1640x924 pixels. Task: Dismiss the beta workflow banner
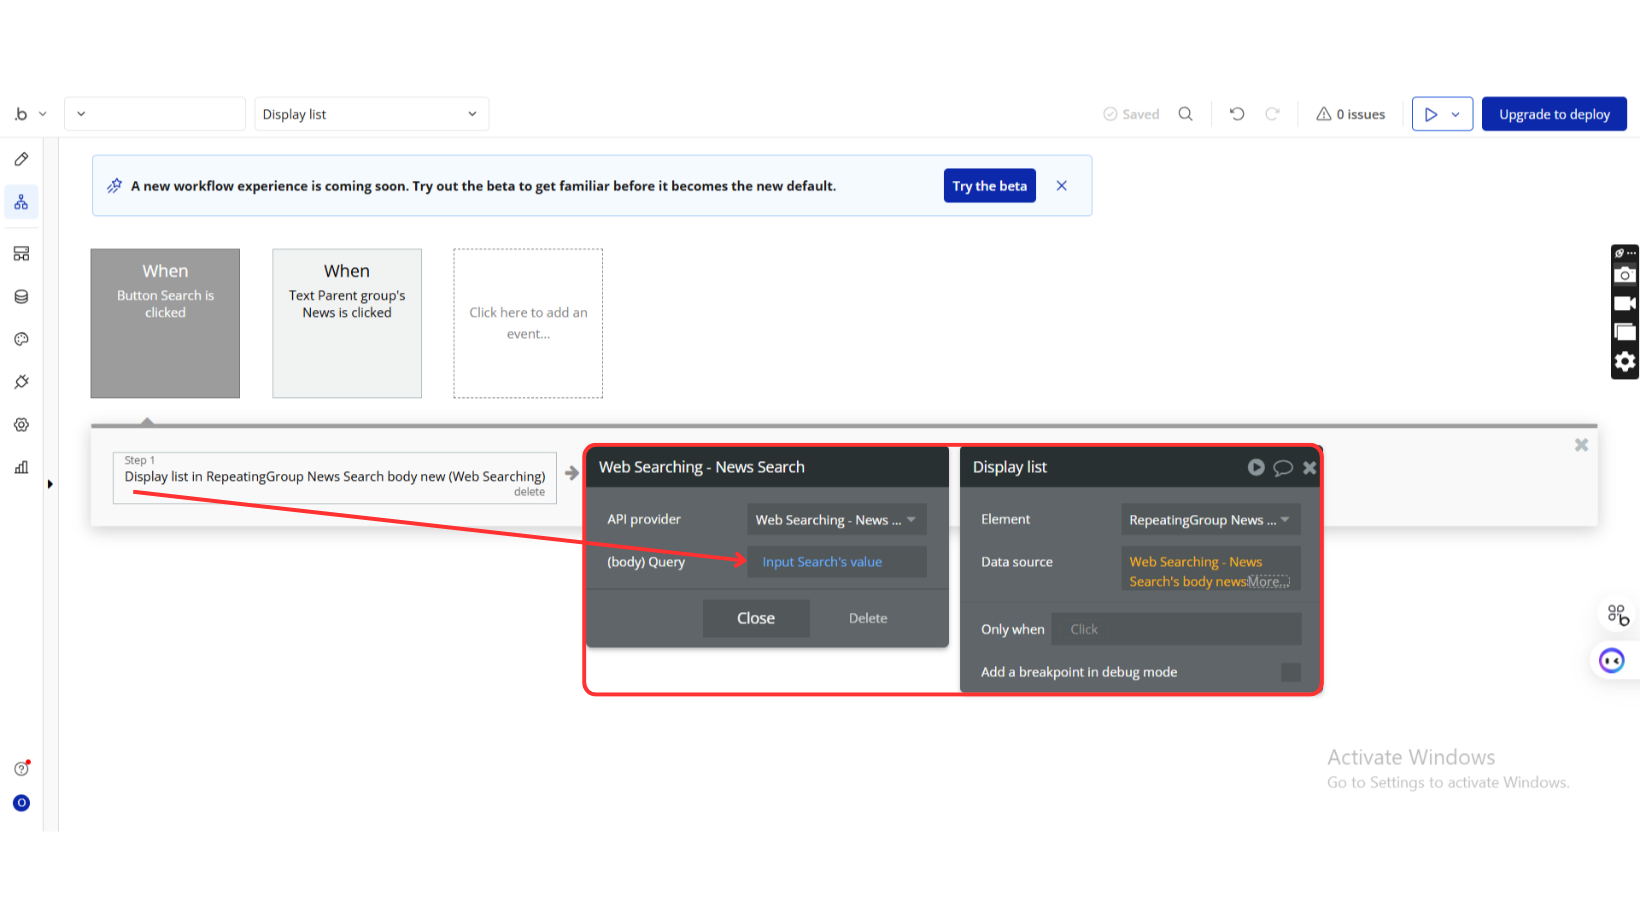pyautogui.click(x=1062, y=186)
